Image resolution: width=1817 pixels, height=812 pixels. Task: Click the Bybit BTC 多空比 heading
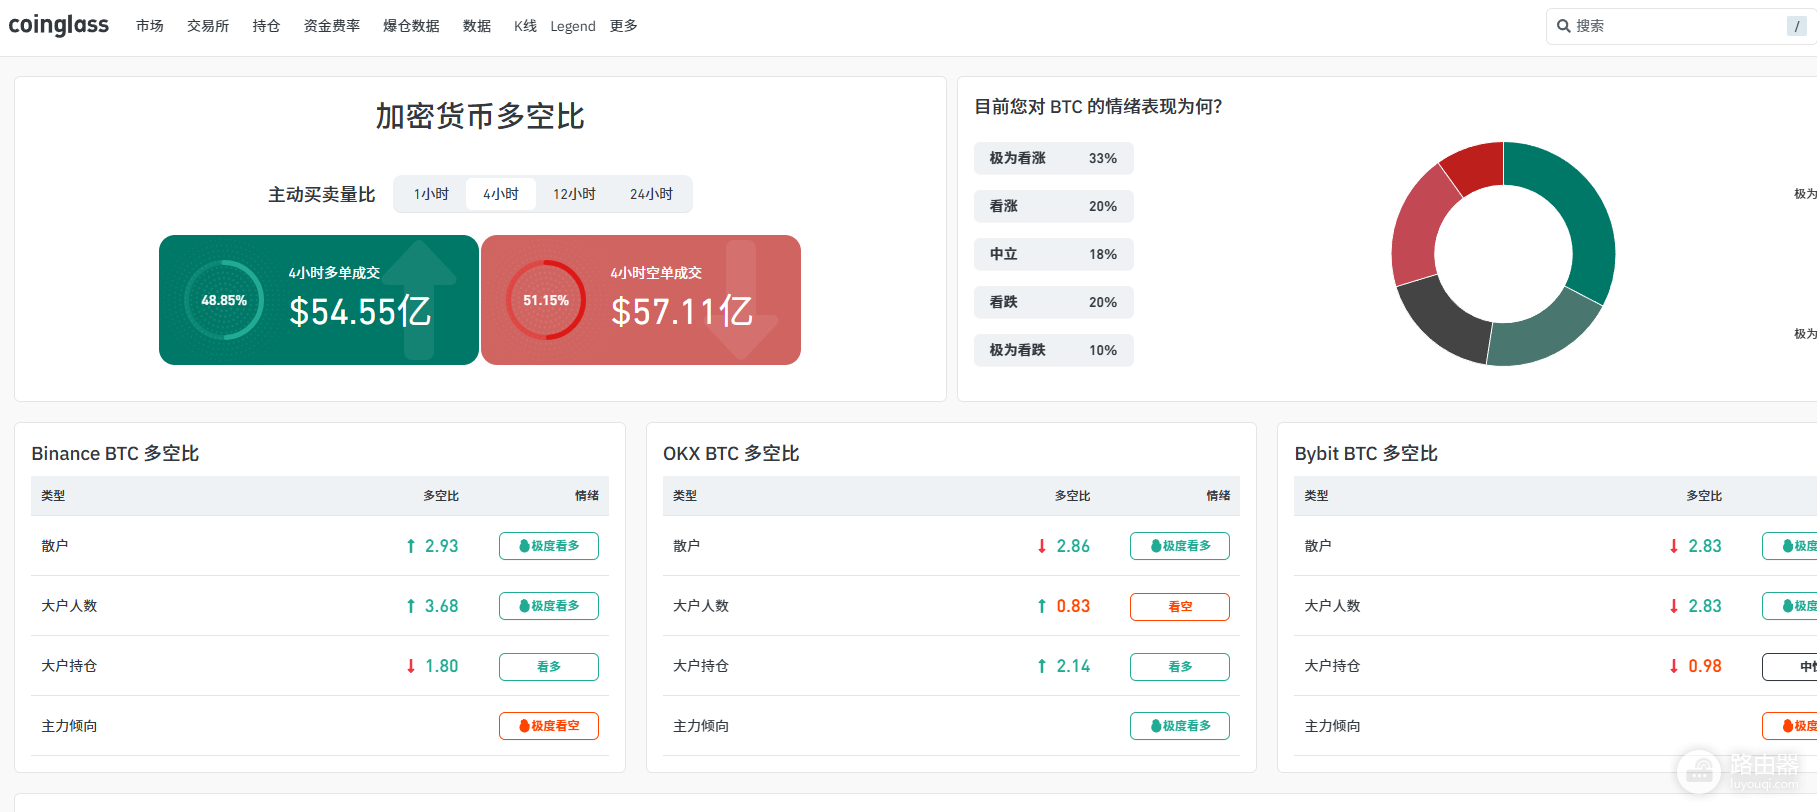[x=1366, y=454]
